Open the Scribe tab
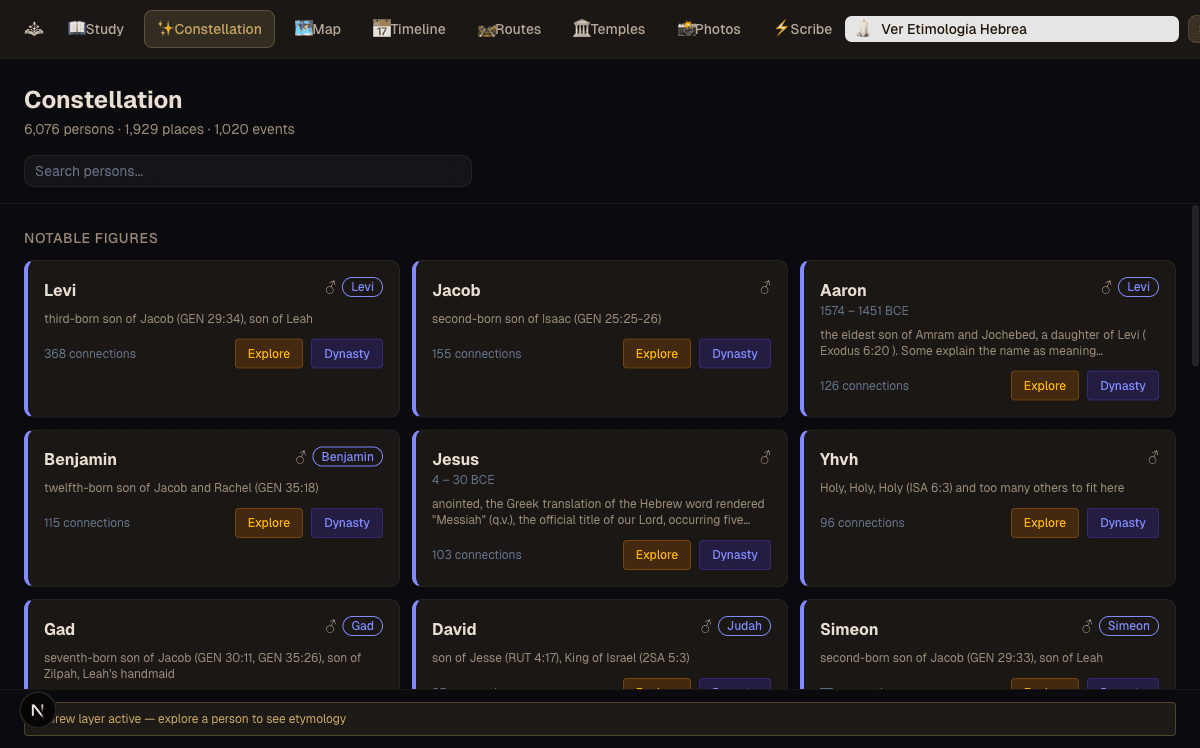The image size is (1200, 748). click(803, 29)
